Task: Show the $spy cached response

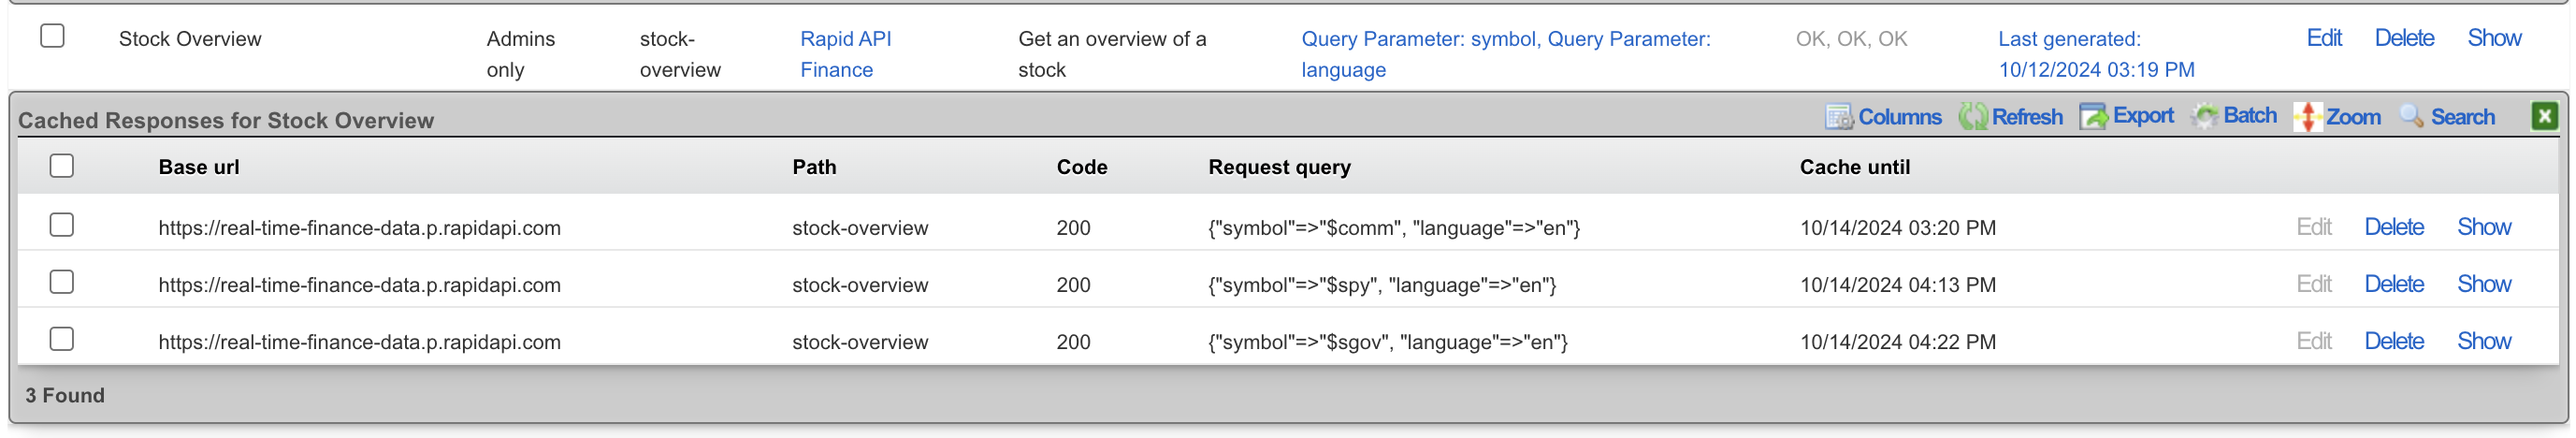Action: (2484, 284)
